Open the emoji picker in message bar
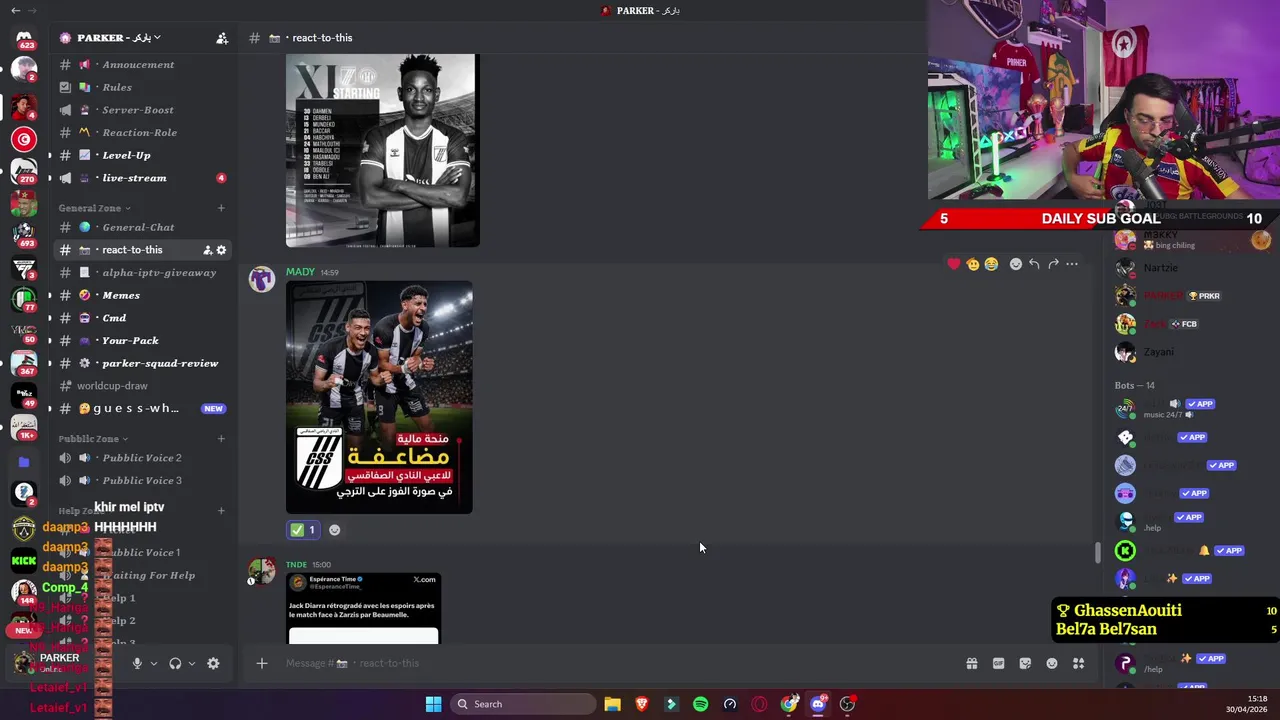The width and height of the screenshot is (1280, 720). tap(1052, 663)
